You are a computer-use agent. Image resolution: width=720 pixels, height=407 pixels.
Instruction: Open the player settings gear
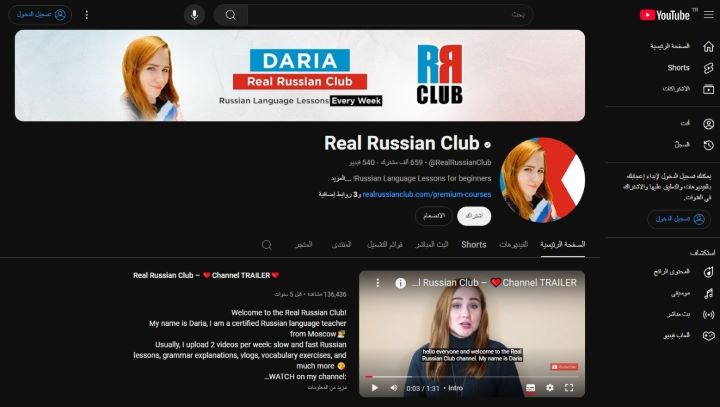(550, 388)
